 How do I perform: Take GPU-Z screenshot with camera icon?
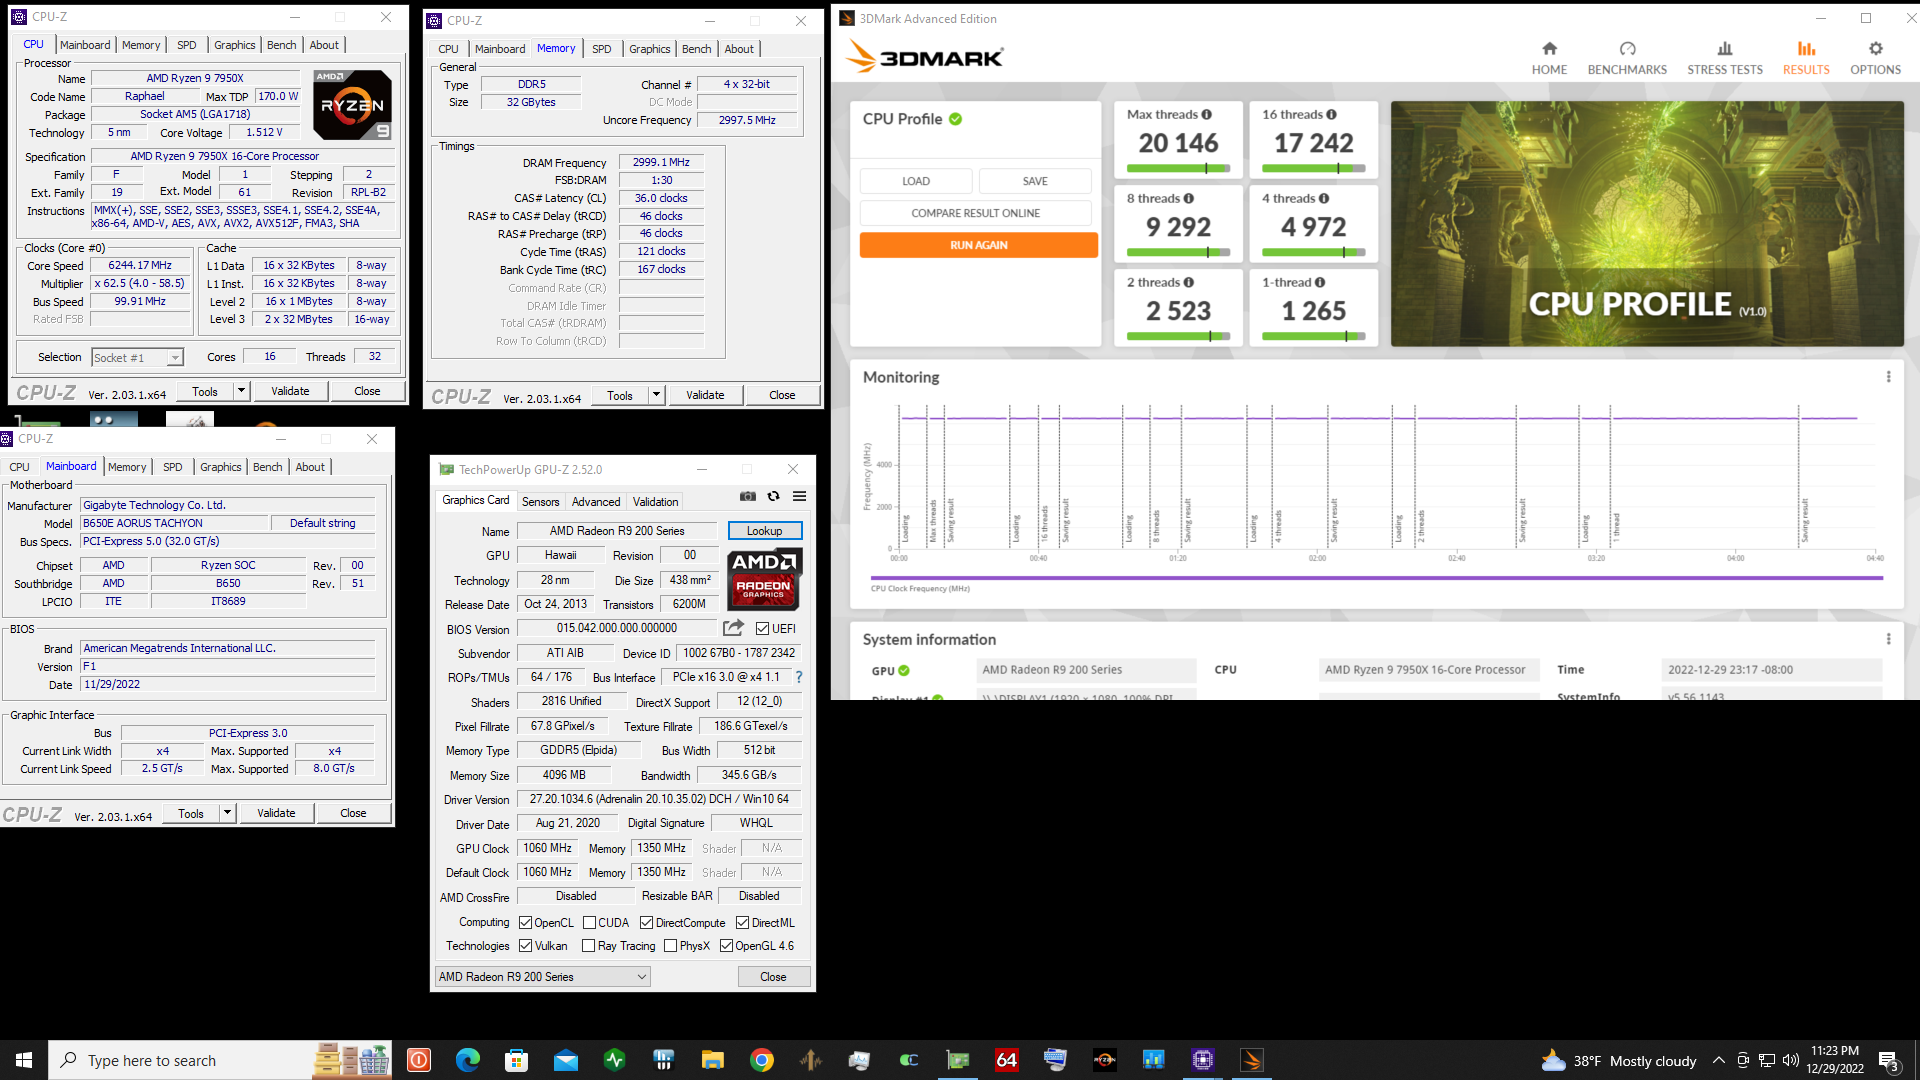click(x=747, y=496)
